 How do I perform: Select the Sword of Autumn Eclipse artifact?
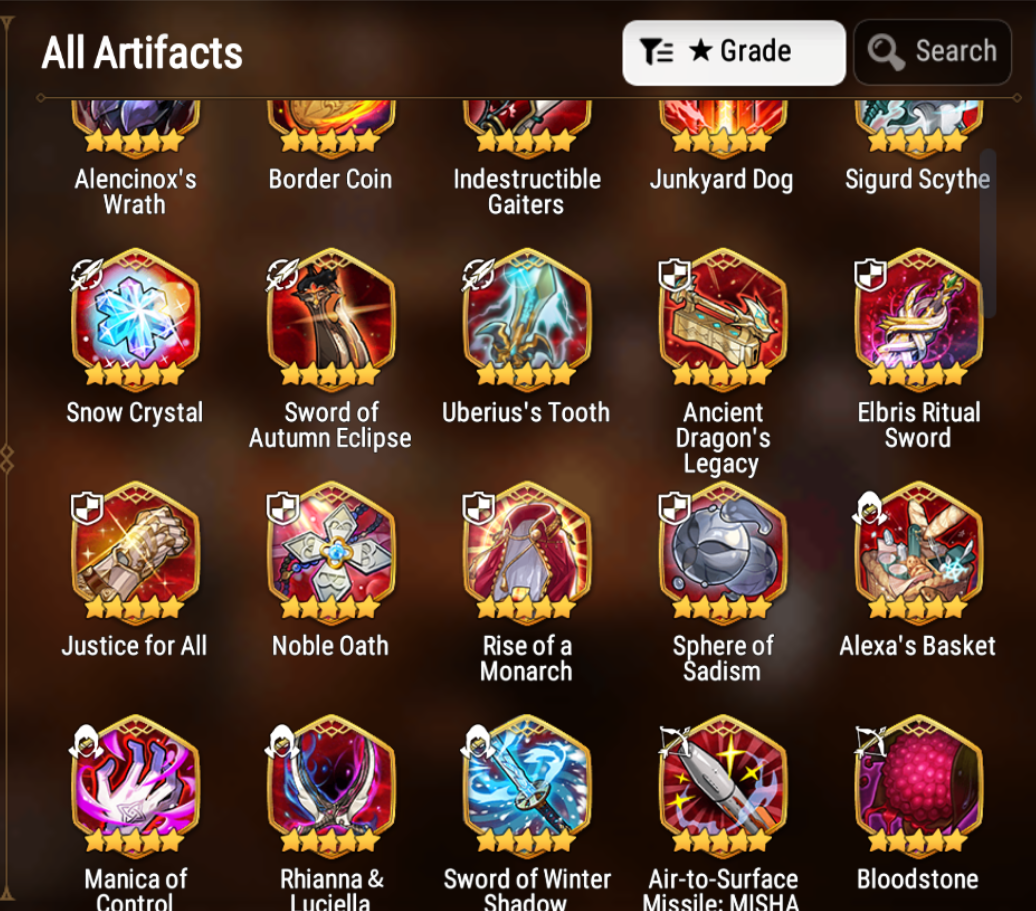click(x=330, y=316)
